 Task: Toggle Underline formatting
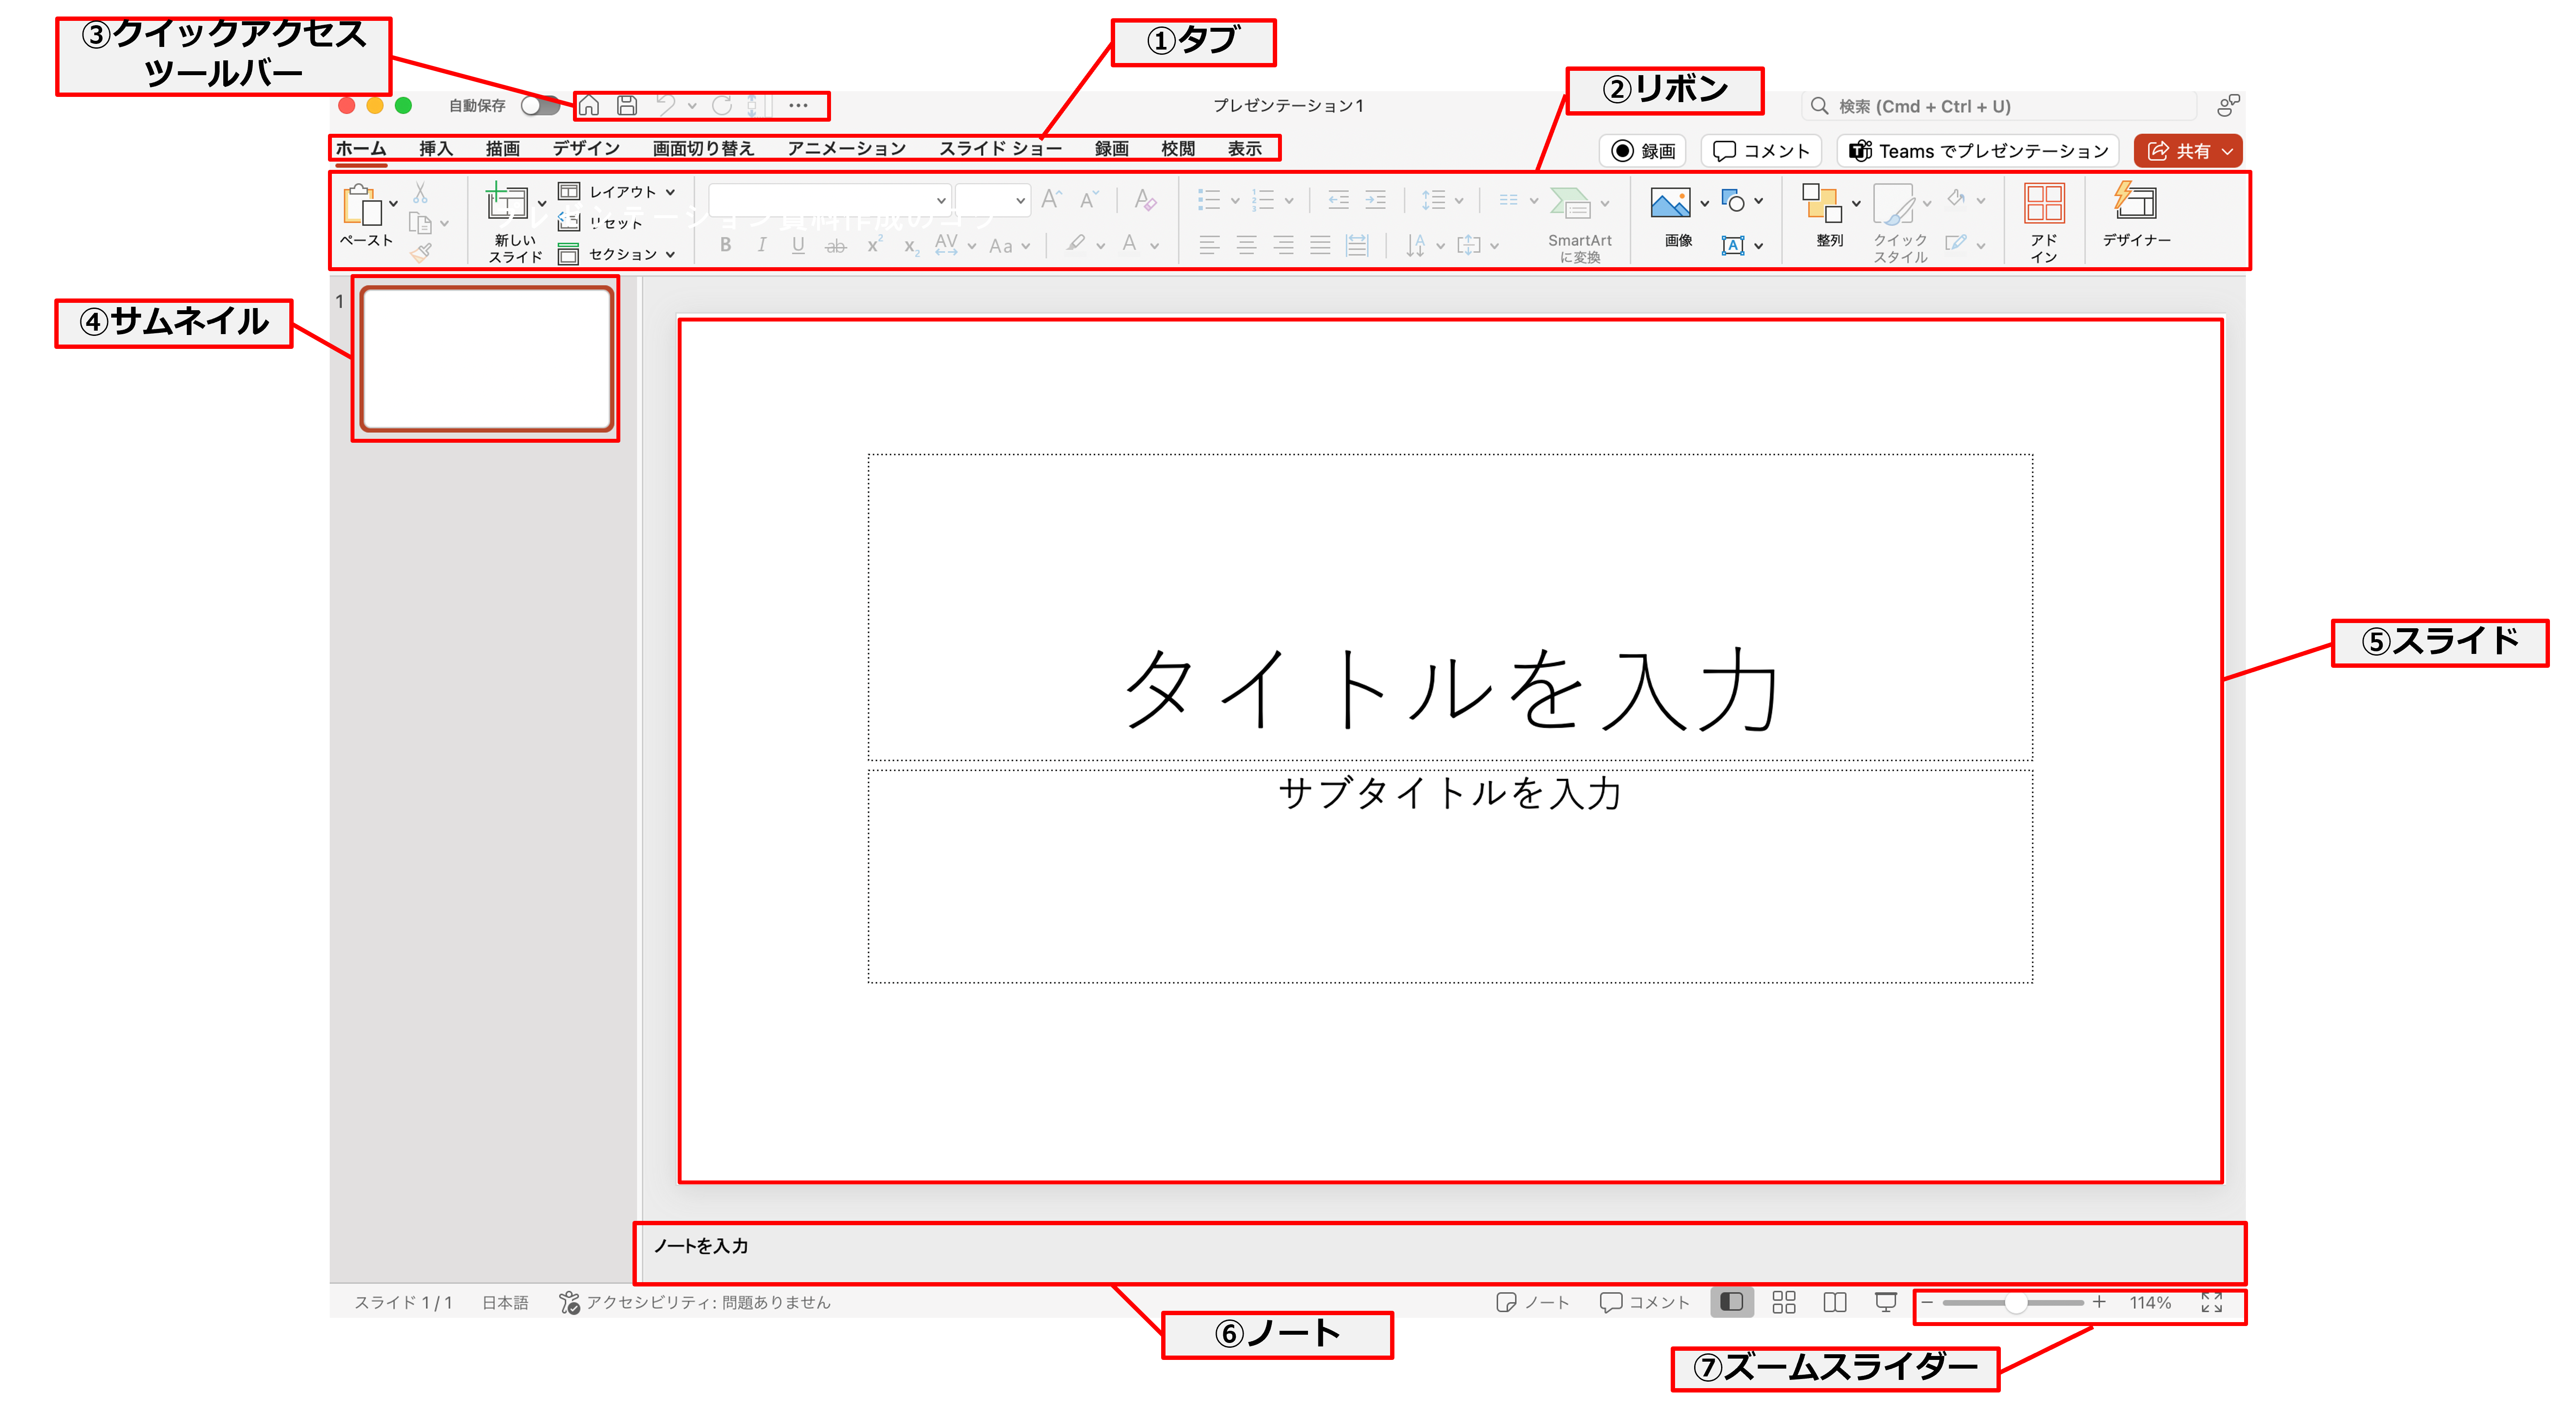click(798, 245)
